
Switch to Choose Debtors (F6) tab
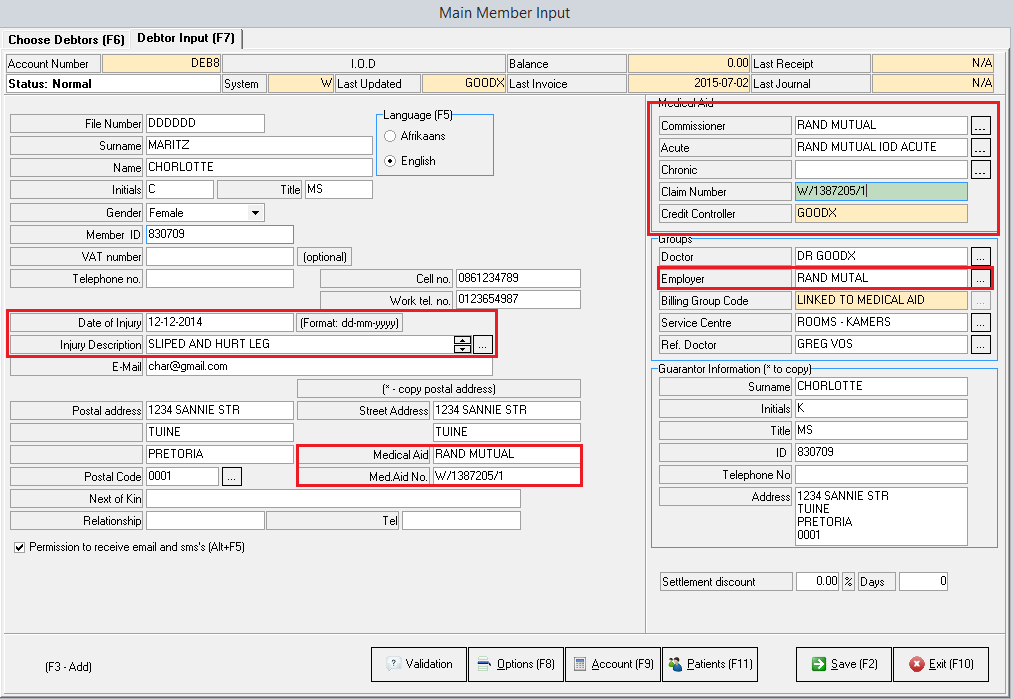(x=66, y=39)
